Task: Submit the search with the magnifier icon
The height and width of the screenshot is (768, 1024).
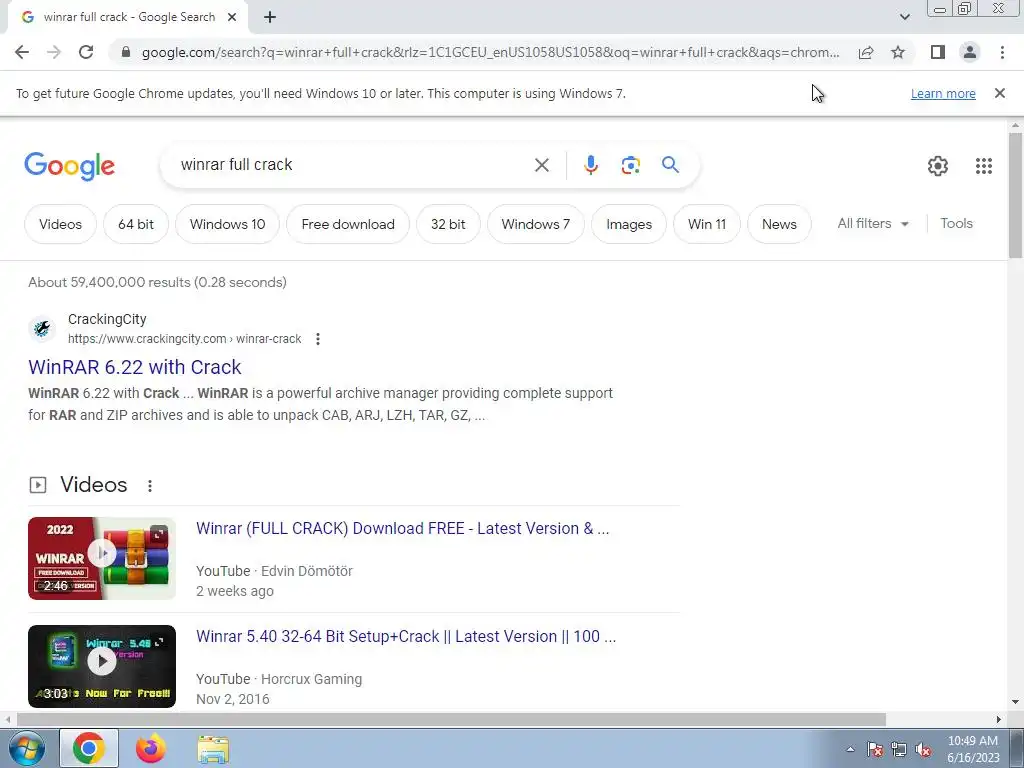Action: [x=670, y=165]
